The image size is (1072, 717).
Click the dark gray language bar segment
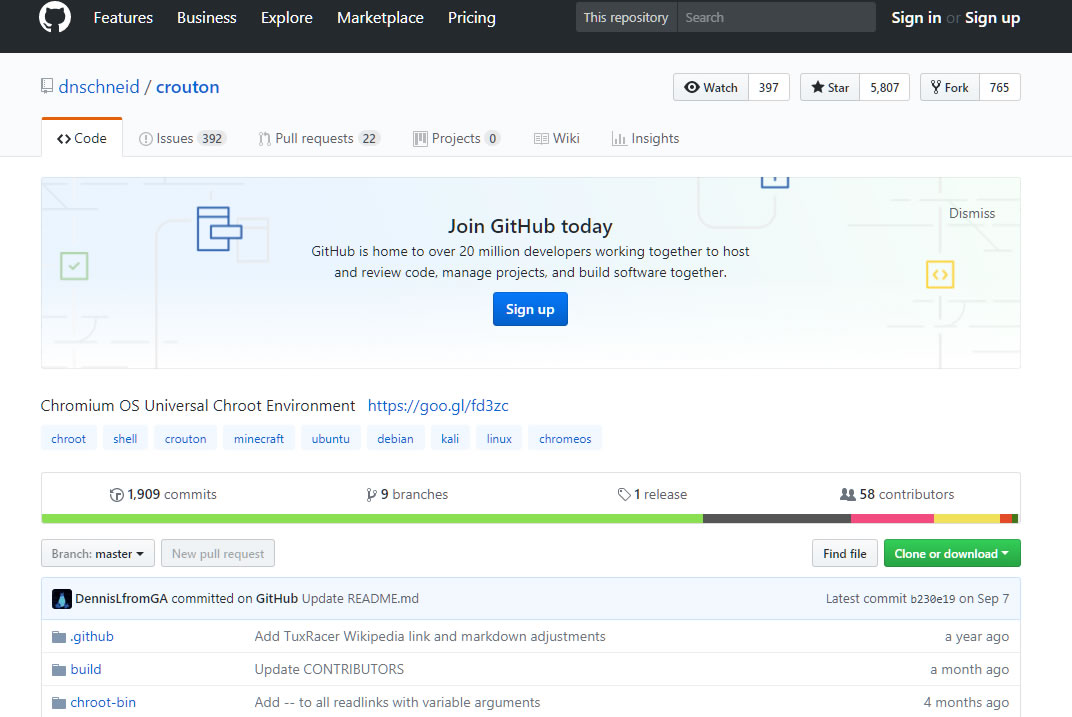(x=777, y=519)
